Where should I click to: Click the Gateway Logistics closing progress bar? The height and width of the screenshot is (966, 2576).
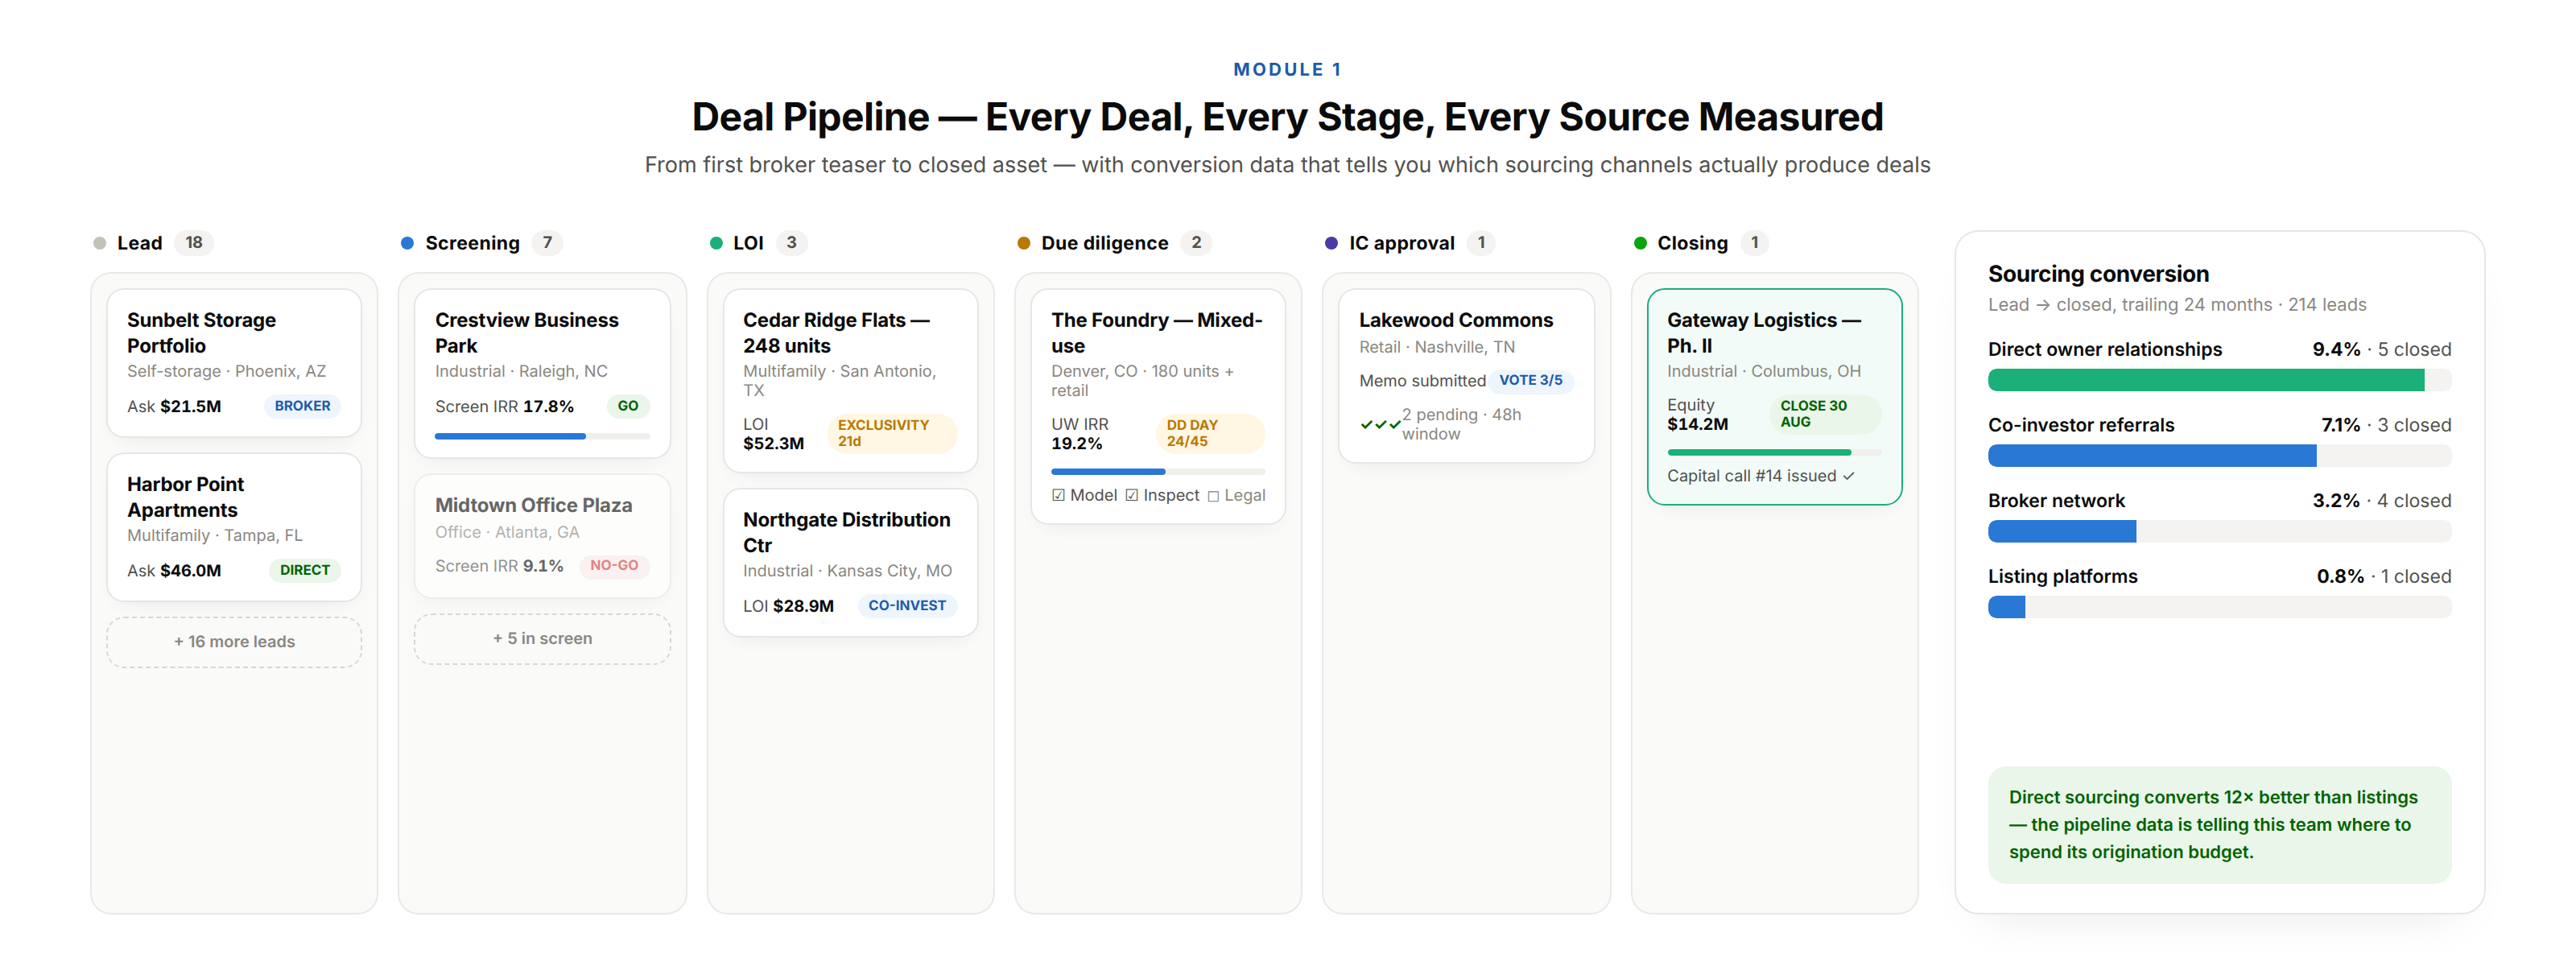[x=1774, y=453]
